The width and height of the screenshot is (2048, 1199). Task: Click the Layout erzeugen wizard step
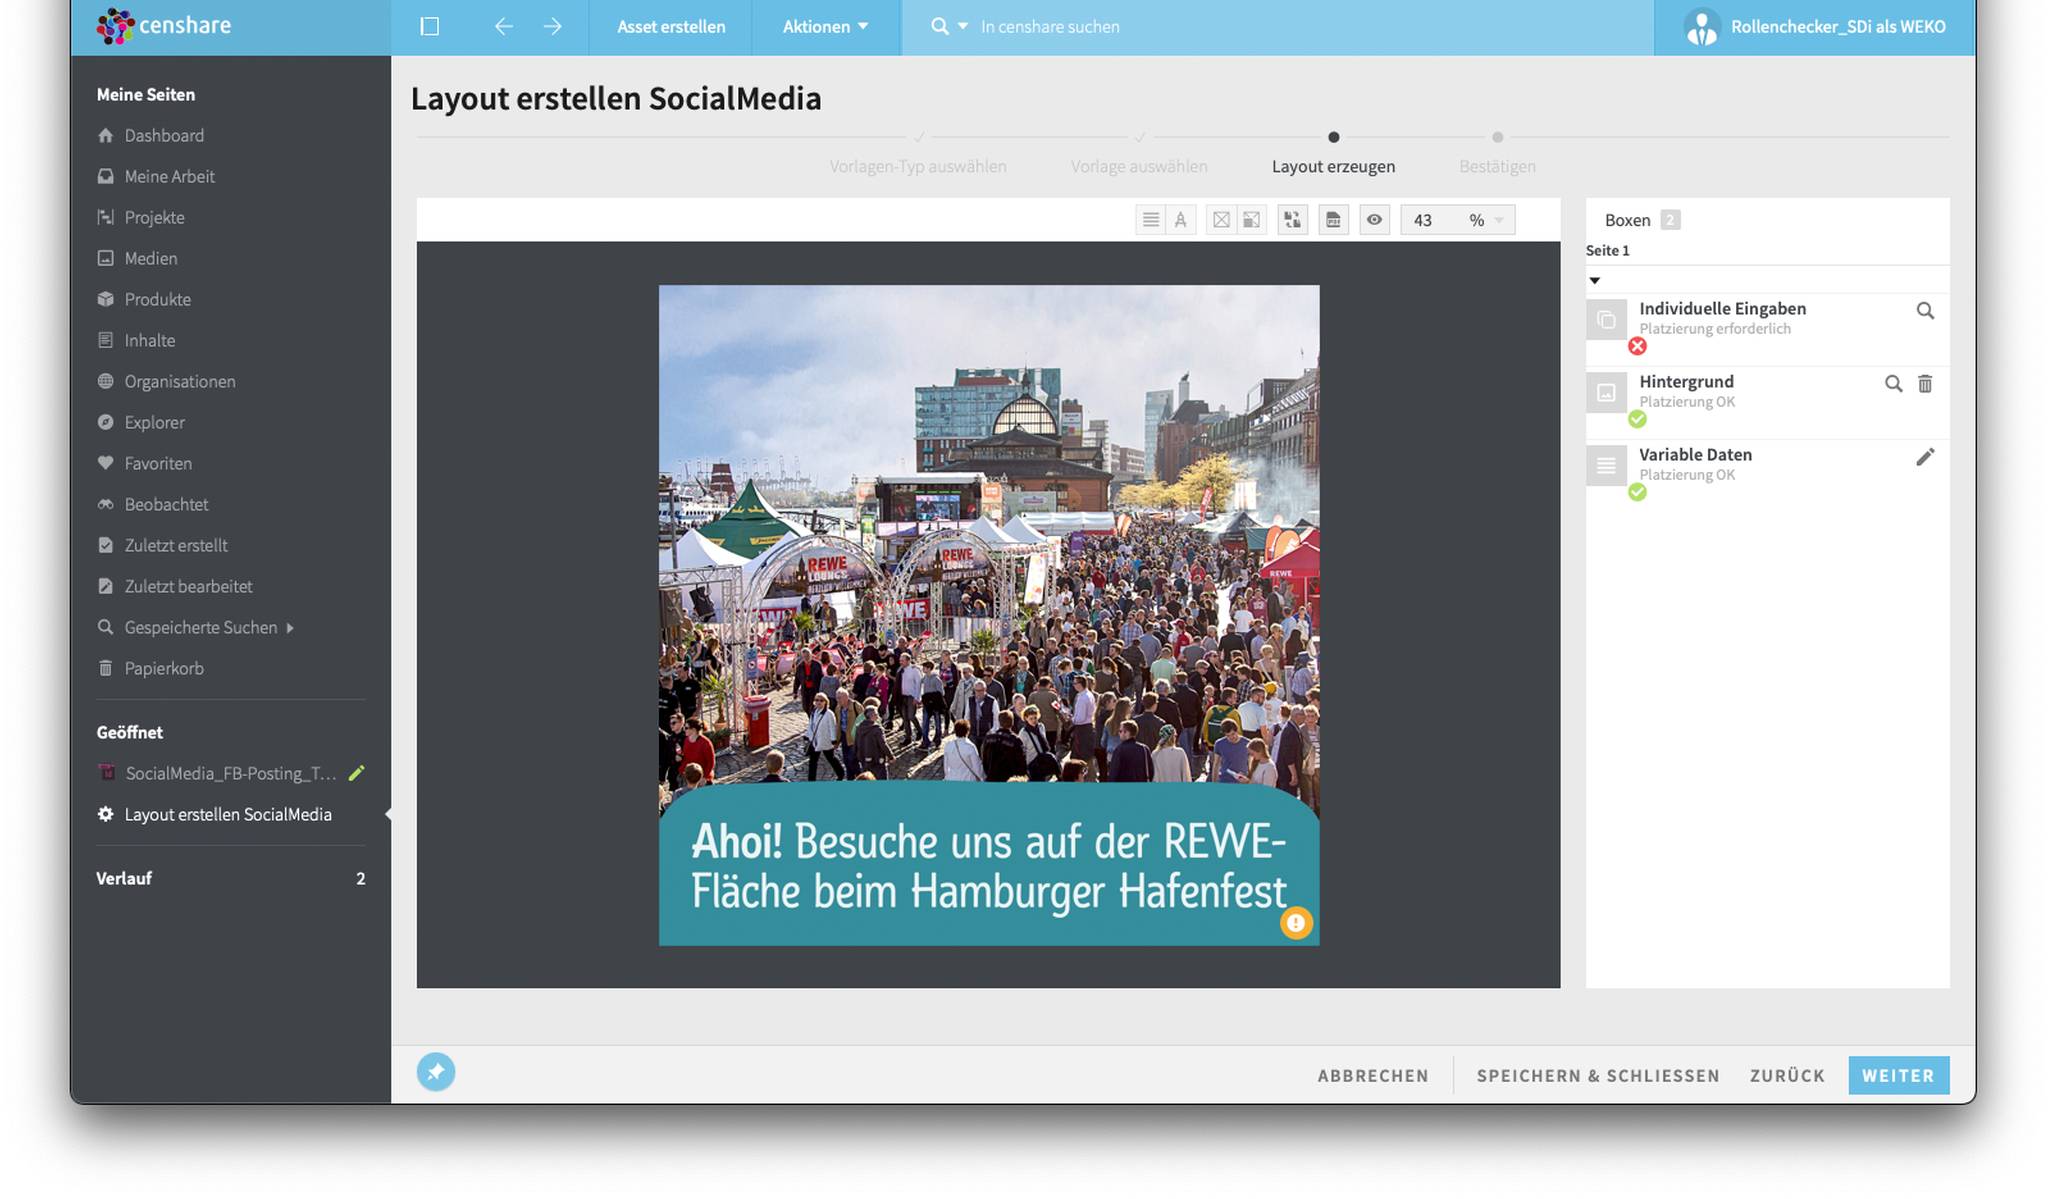pos(1333,166)
